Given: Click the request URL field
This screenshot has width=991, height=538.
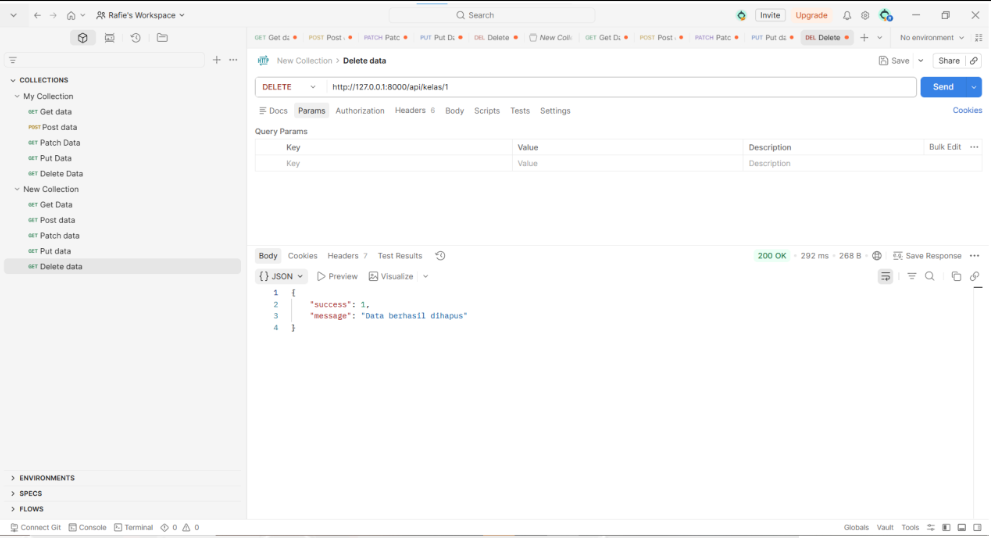Looking at the screenshot, I should click(621, 87).
